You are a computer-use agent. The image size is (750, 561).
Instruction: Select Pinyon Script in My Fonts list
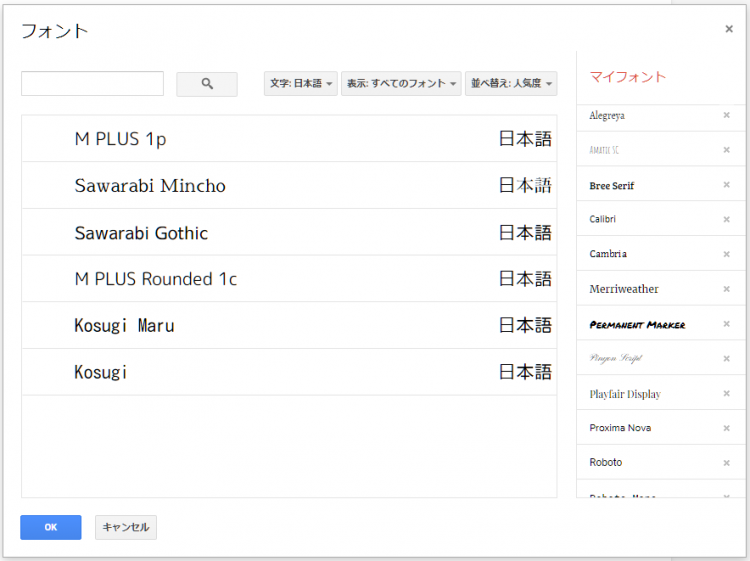tap(616, 358)
